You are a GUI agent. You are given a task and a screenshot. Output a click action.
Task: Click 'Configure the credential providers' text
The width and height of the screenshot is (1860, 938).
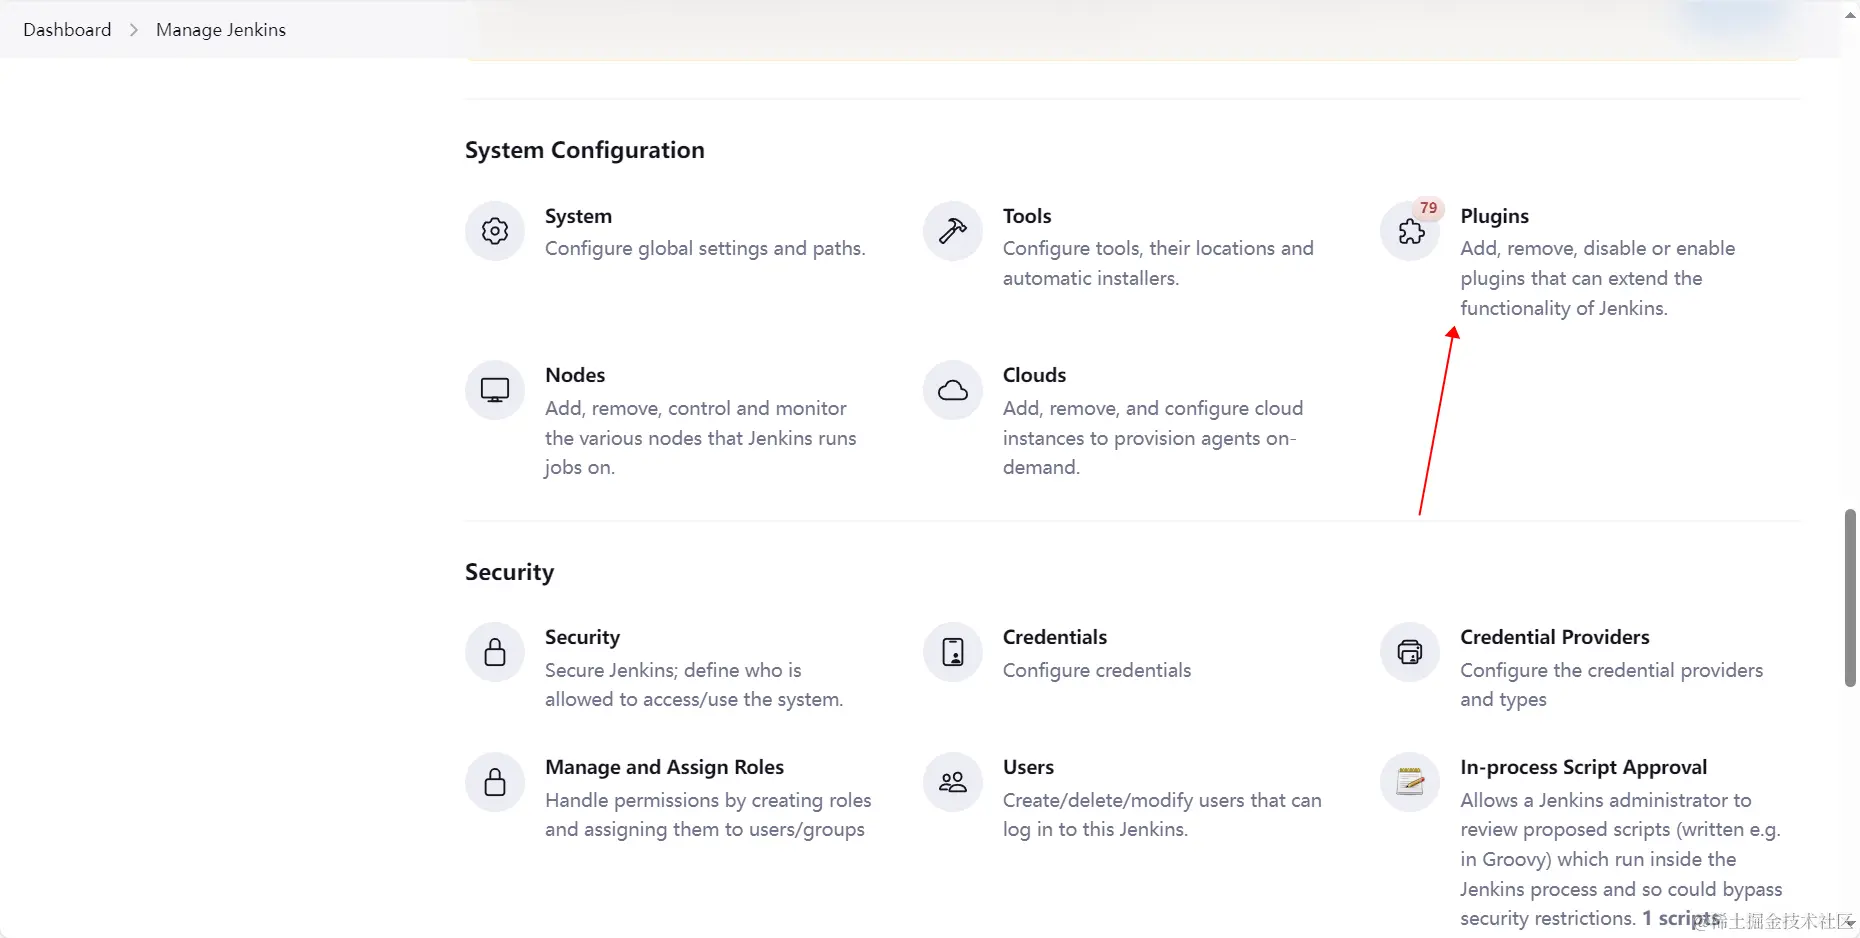1611,670
